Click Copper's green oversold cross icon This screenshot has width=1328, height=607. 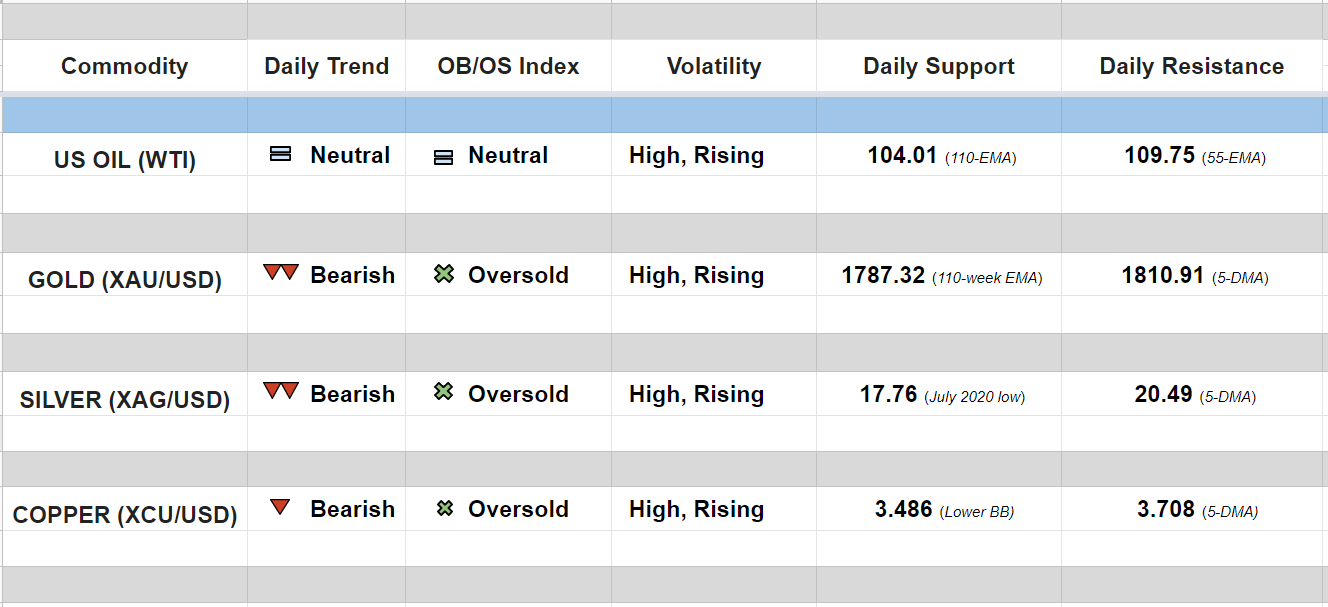tap(444, 509)
